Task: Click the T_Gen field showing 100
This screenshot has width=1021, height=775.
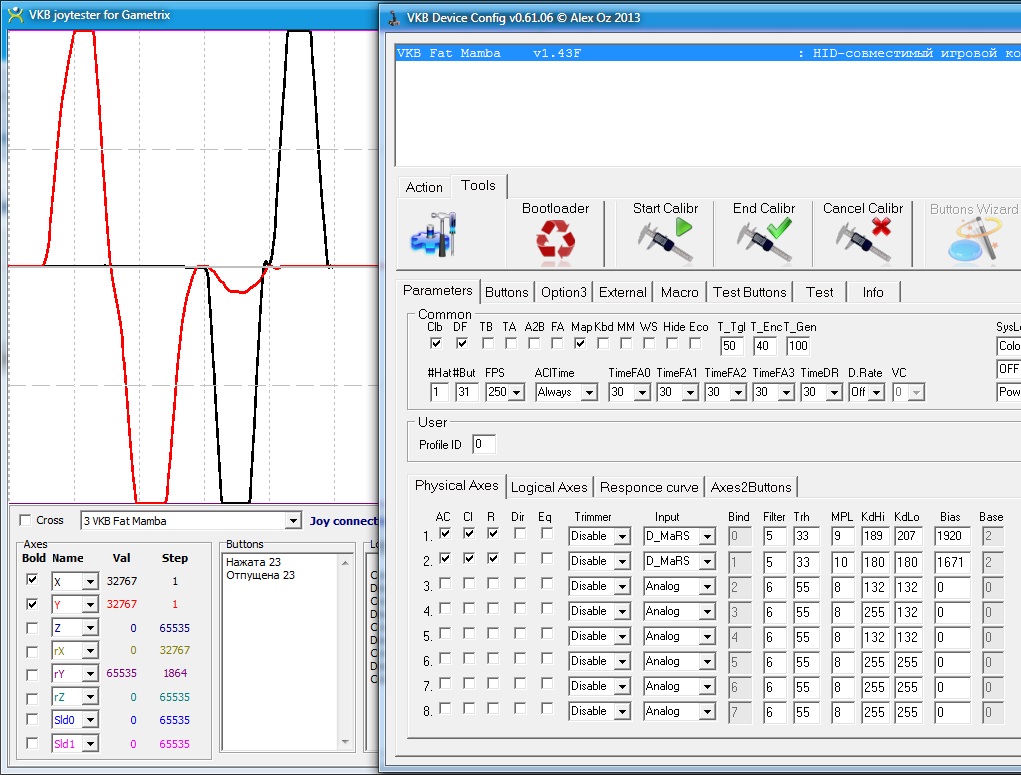Action: pos(798,346)
